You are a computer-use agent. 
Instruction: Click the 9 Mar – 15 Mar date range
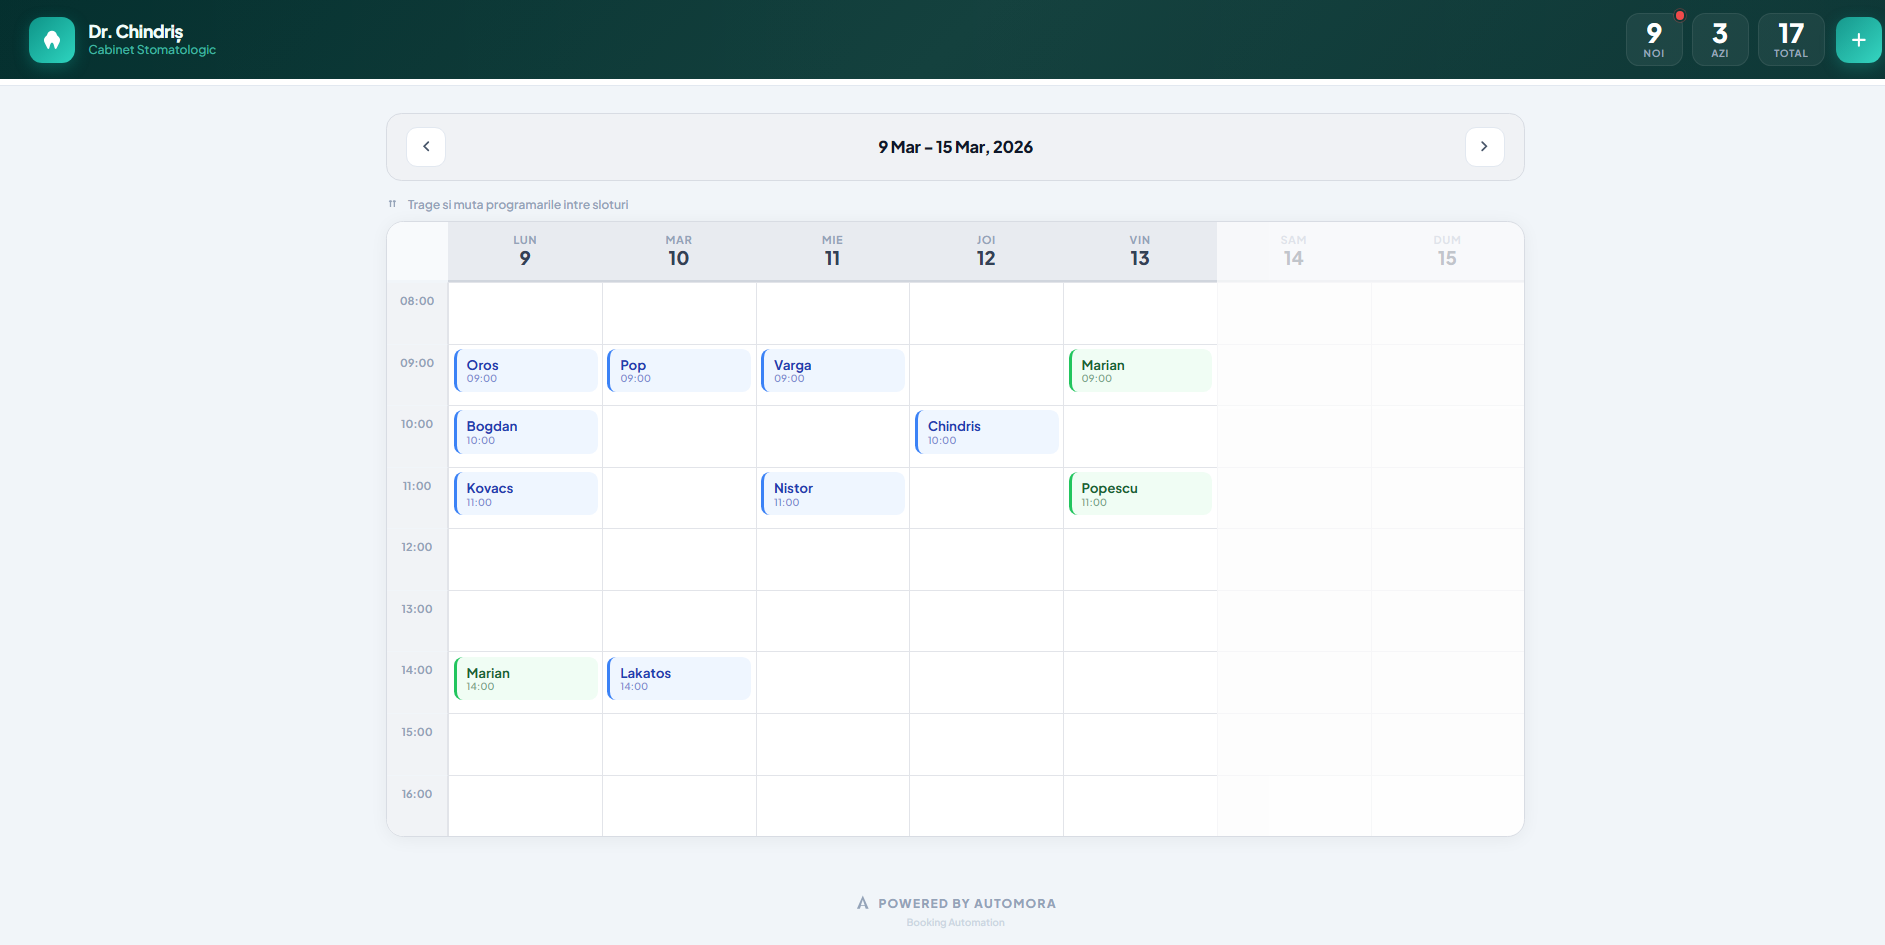pyautogui.click(x=955, y=146)
